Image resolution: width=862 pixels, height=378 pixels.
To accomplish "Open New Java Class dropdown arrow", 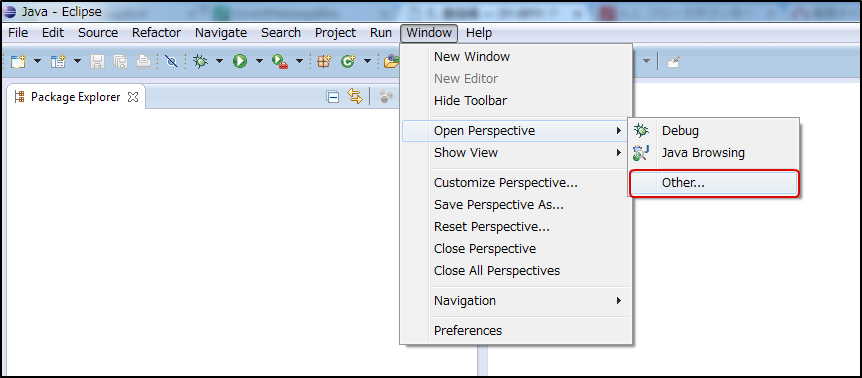I will click(367, 62).
